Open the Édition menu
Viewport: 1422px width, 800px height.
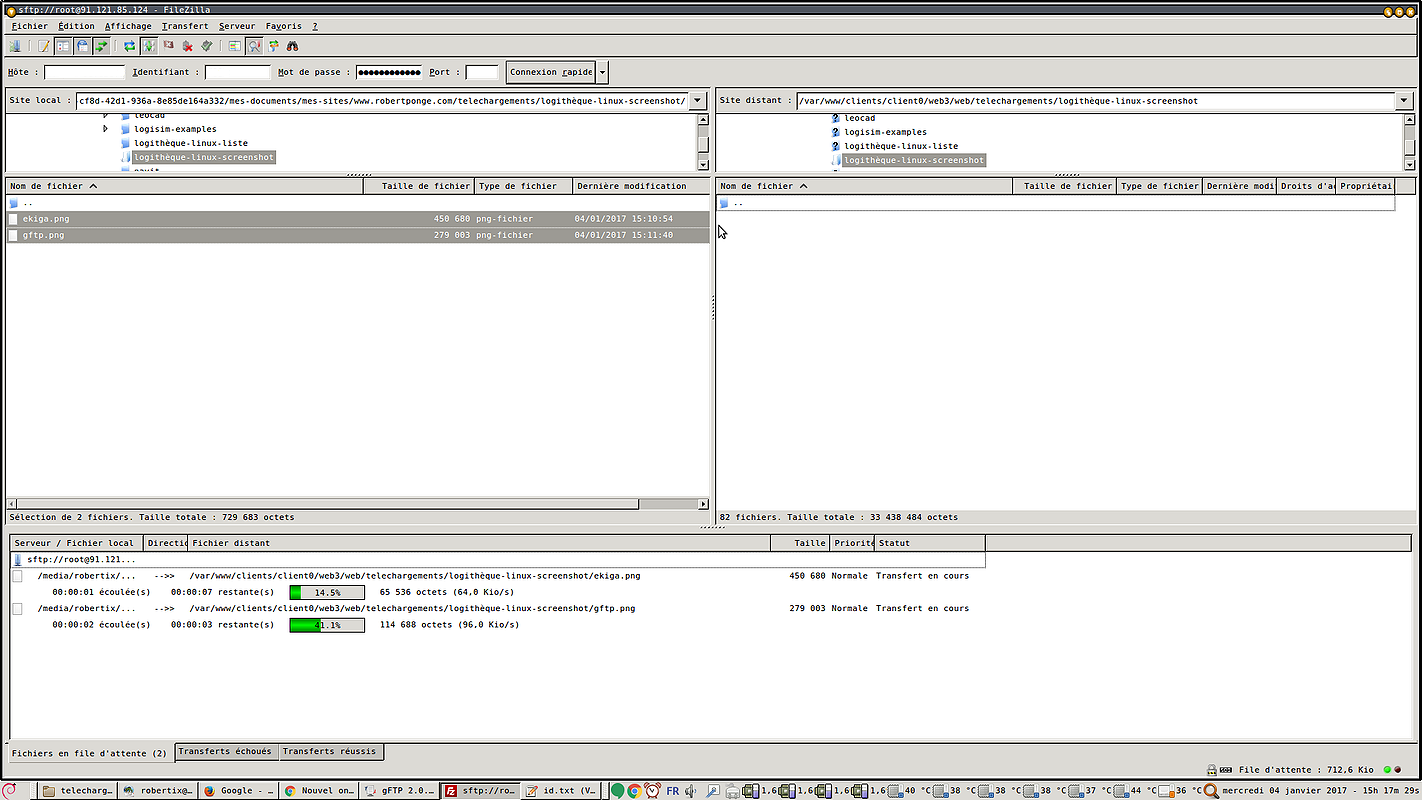tap(76, 26)
